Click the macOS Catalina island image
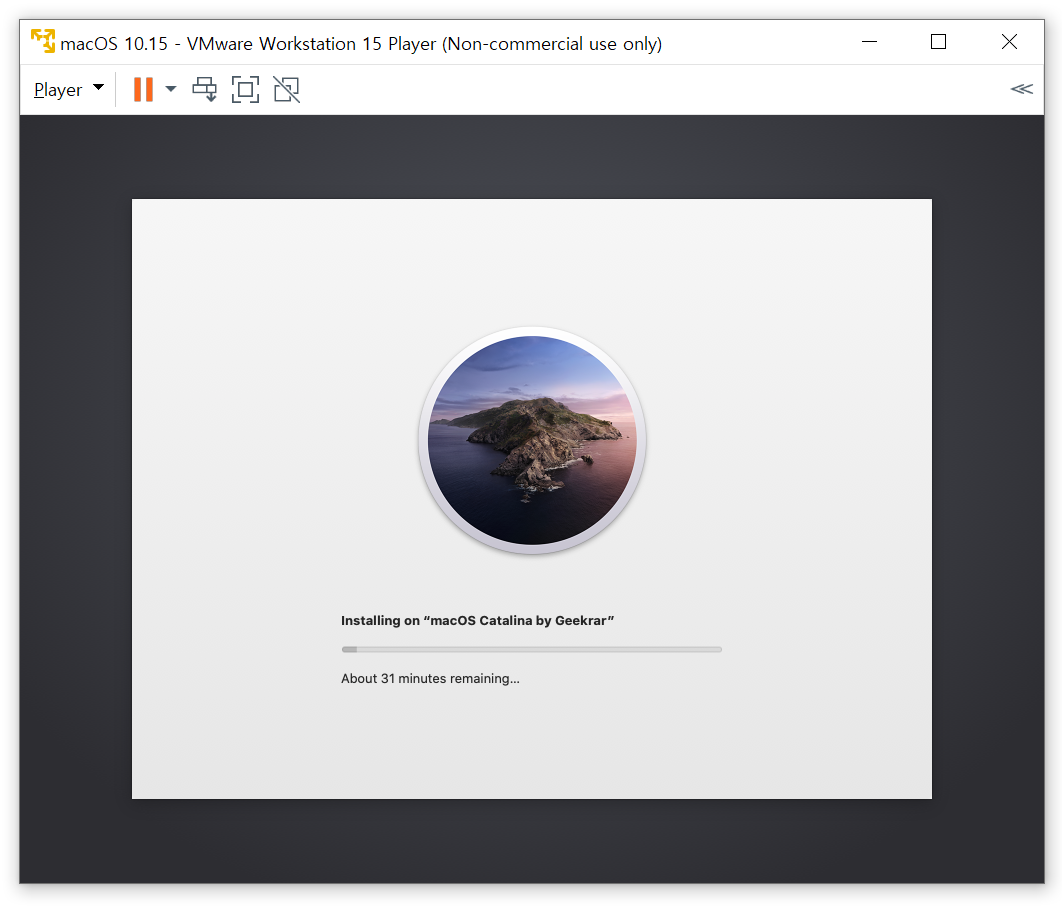This screenshot has height=906, width=1062. coord(532,440)
